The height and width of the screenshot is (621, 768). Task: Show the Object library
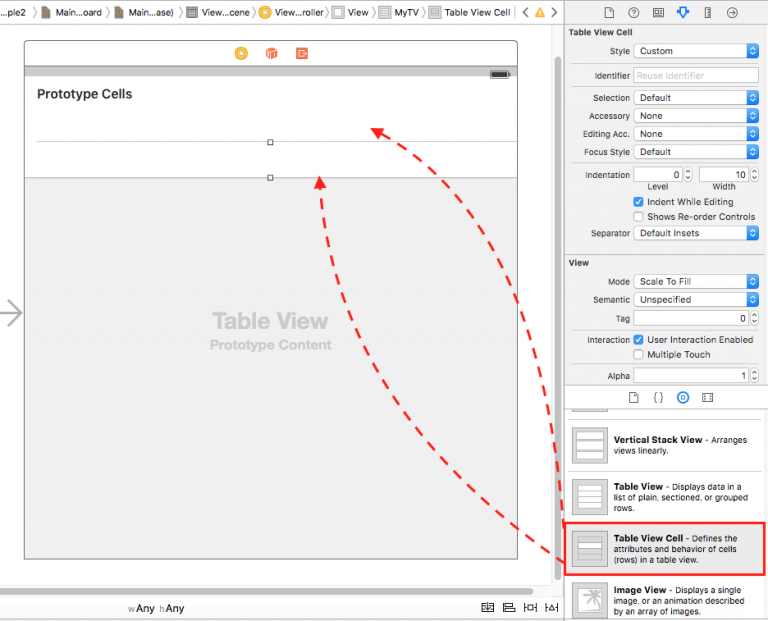[x=682, y=397]
